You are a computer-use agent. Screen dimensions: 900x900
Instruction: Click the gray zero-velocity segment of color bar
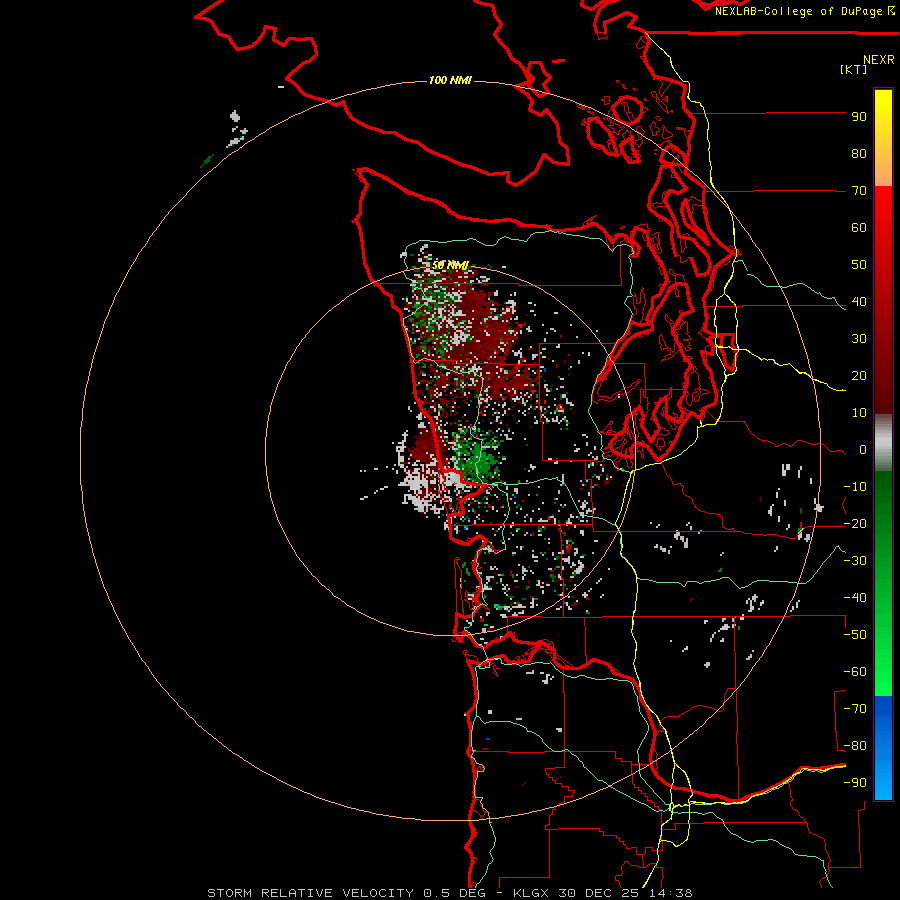(883, 443)
